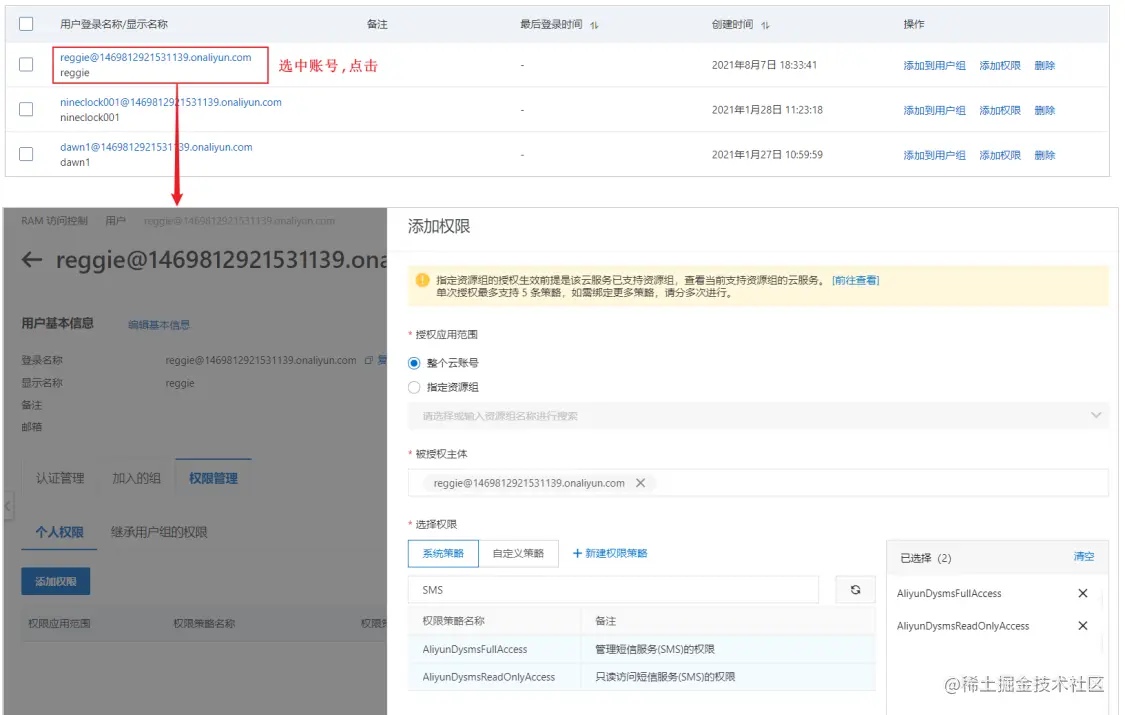The width and height of the screenshot is (1125, 715).
Task: Select AliyunDysmsReadOnlyAccess policy row in table
Action: pyautogui.click(x=641, y=676)
